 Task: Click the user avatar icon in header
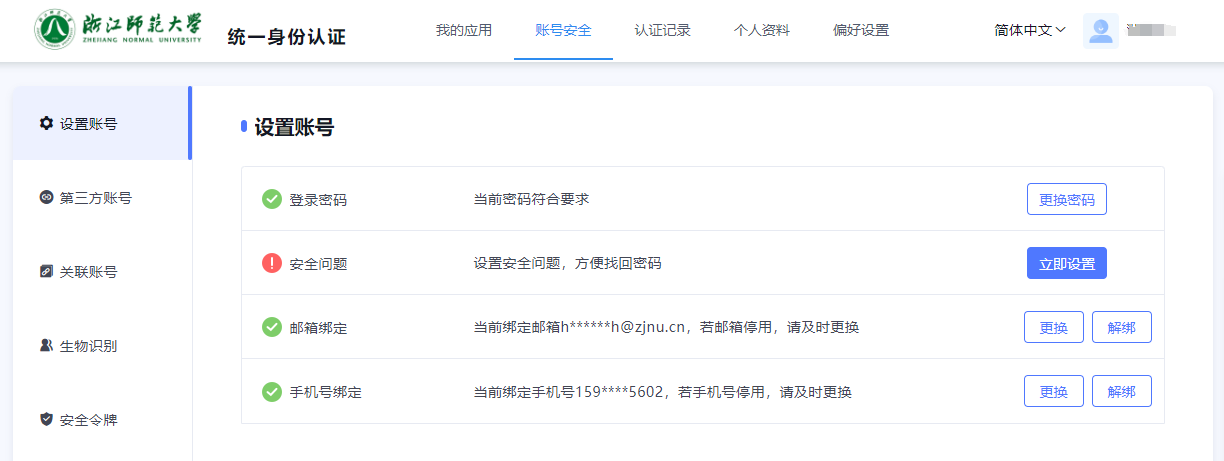1100,31
